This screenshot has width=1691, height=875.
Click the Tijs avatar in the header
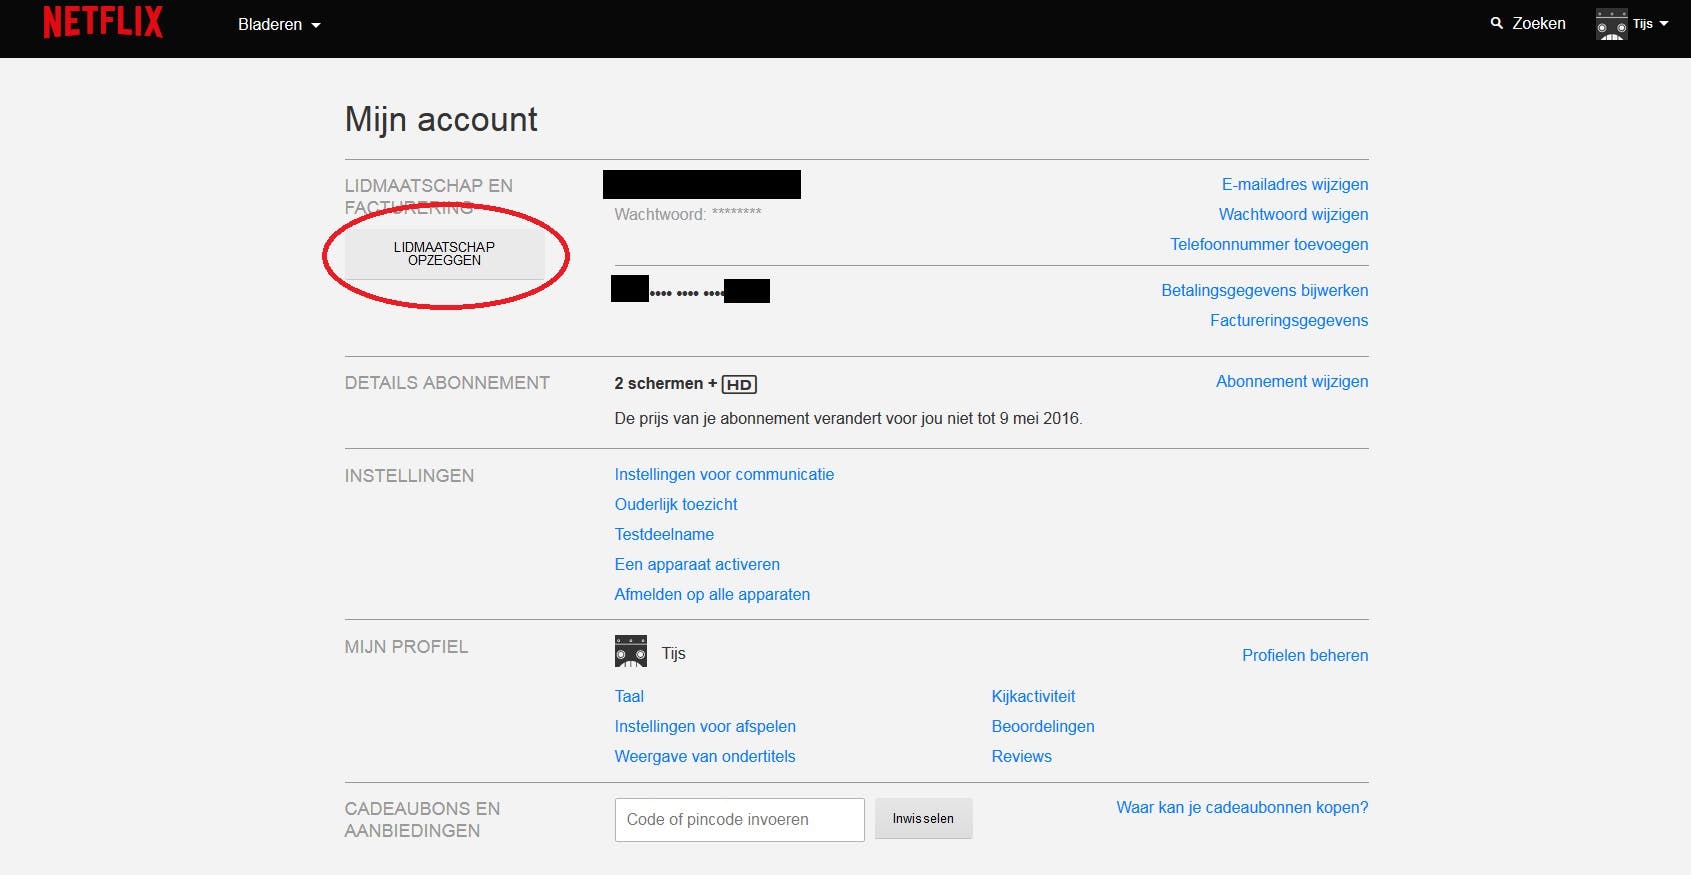1611,24
